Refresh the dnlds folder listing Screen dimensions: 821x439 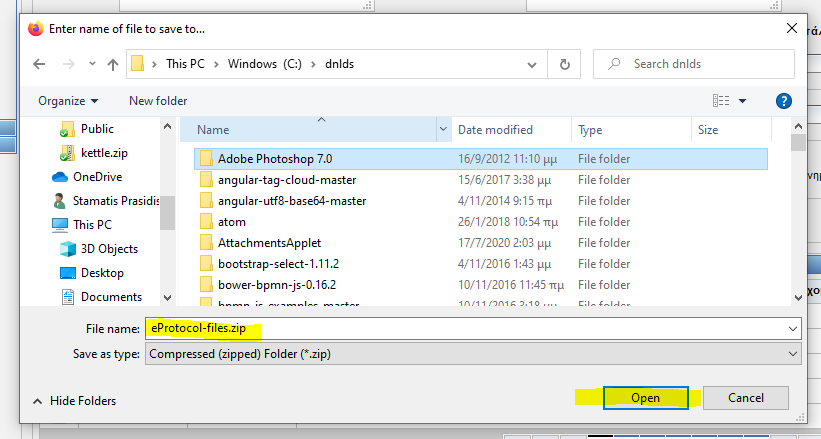pyautogui.click(x=565, y=64)
